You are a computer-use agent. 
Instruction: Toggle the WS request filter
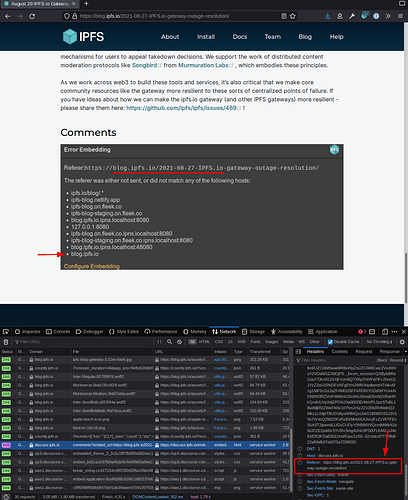click(301, 342)
